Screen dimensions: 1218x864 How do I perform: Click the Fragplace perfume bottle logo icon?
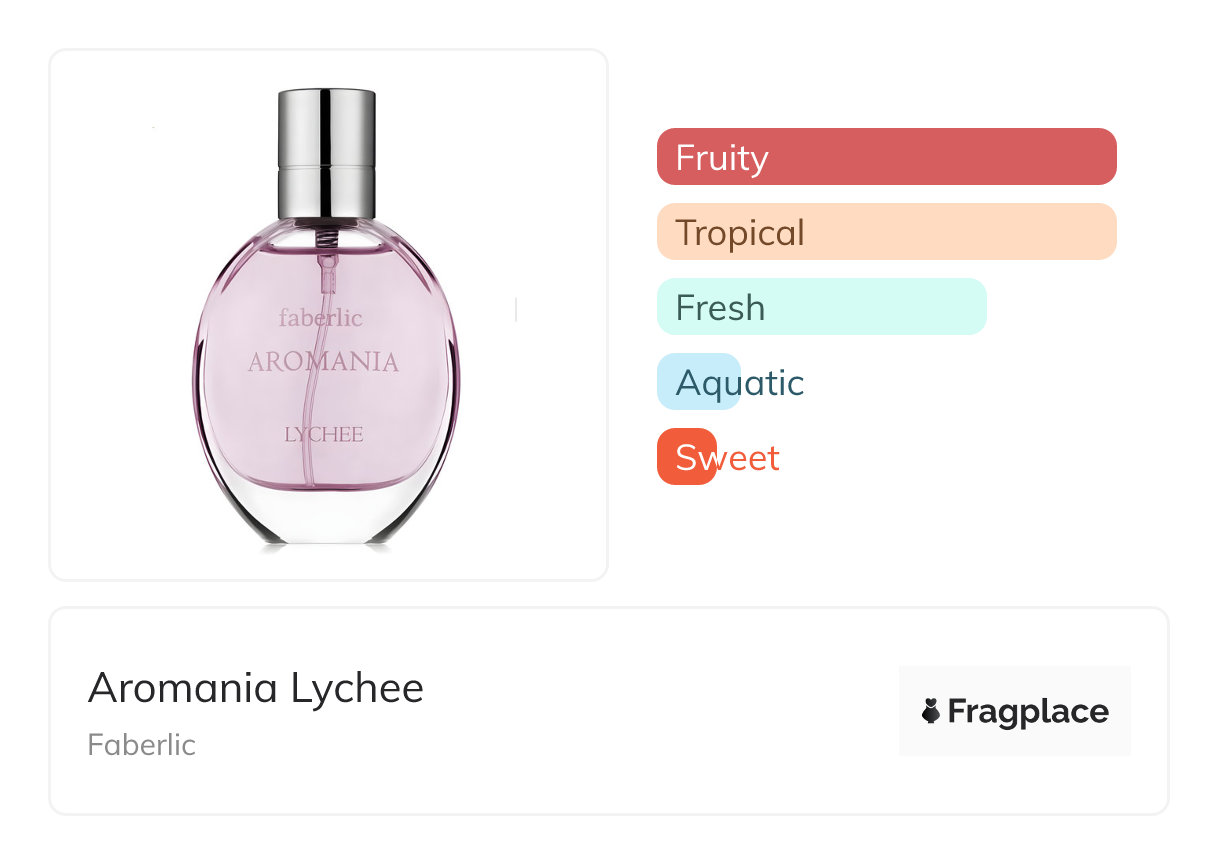tap(931, 711)
